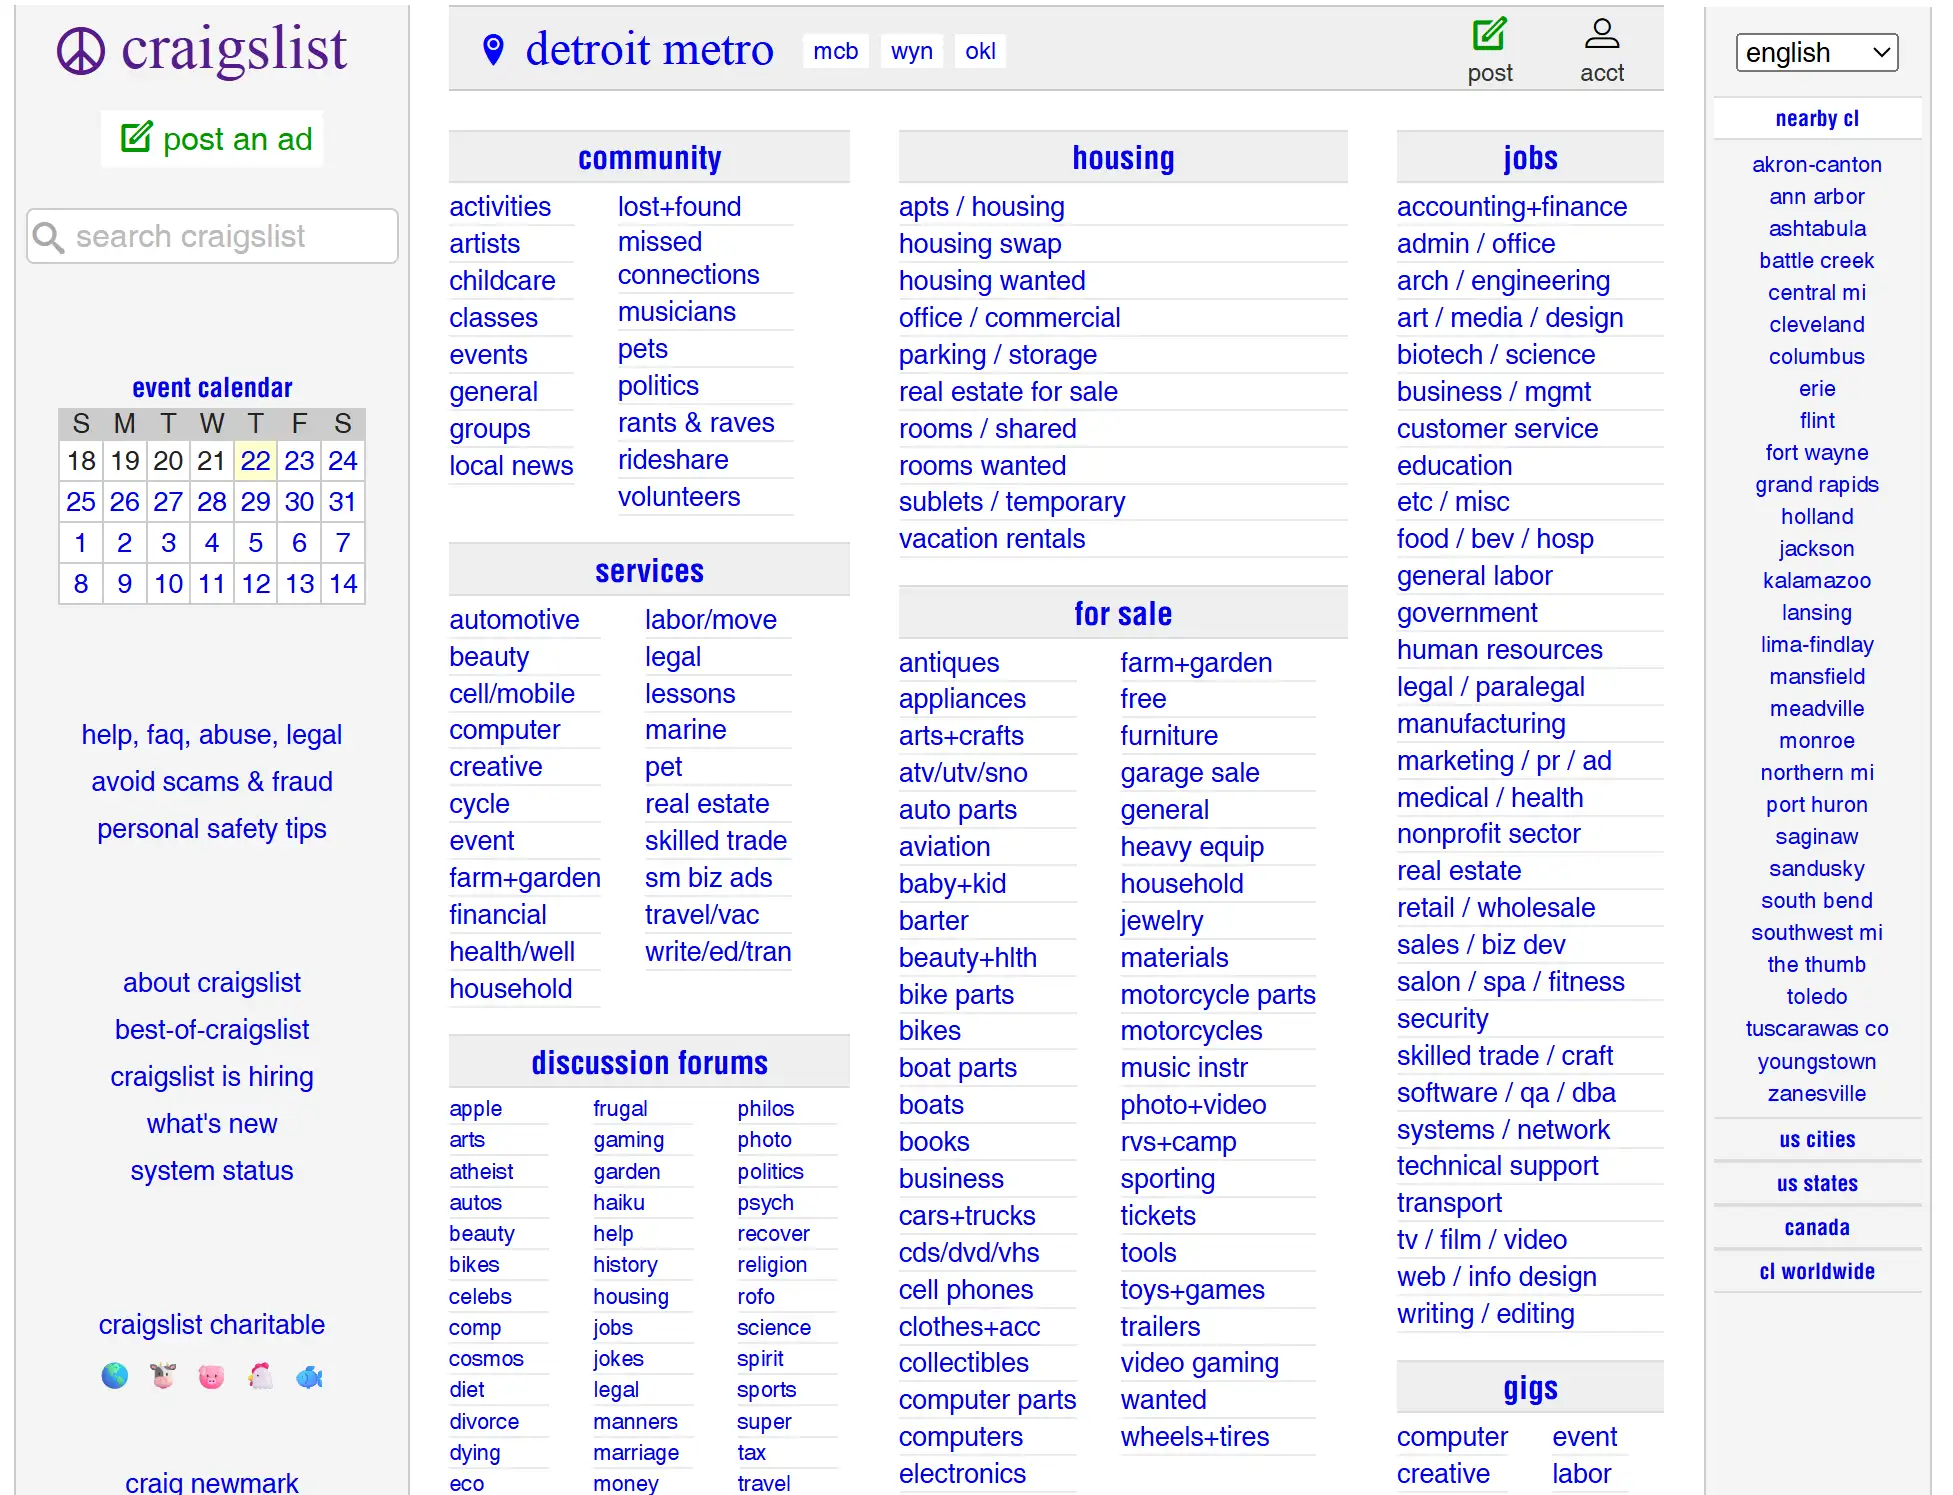Open the avoid scams & fraud link
1953x1495 pixels.
point(212,781)
